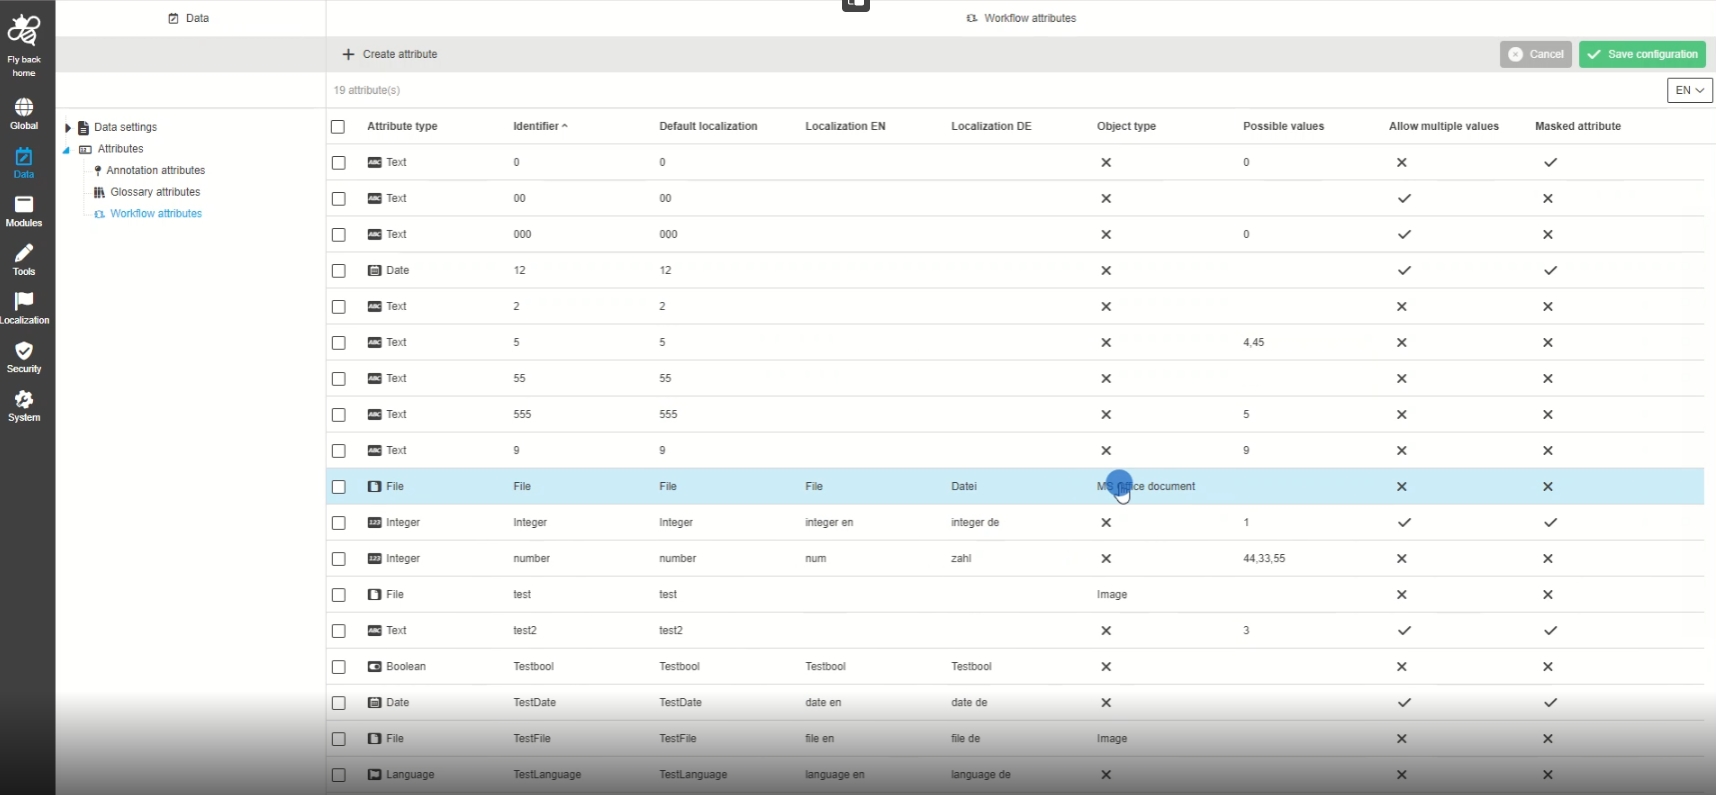Click Create attribute button
The width and height of the screenshot is (1716, 795).
tap(390, 54)
